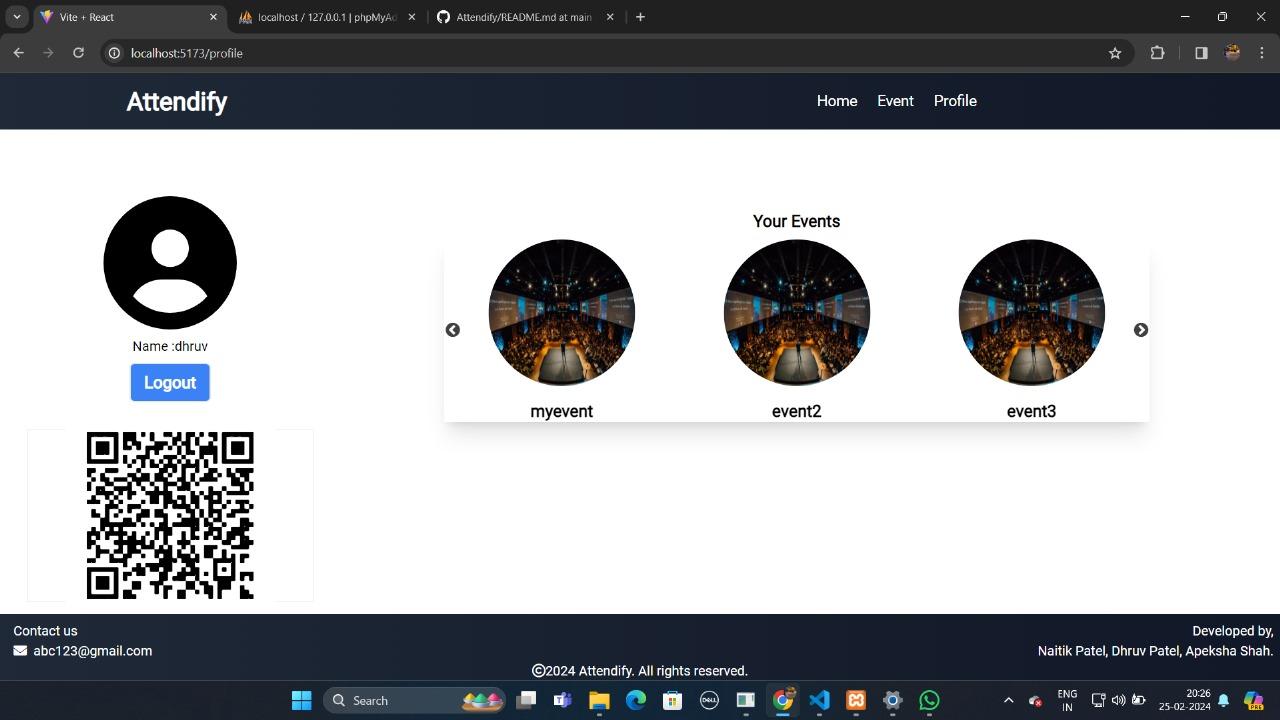This screenshot has width=1280, height=720.
Task: Open Settings gear from the taskbar
Action: click(892, 700)
